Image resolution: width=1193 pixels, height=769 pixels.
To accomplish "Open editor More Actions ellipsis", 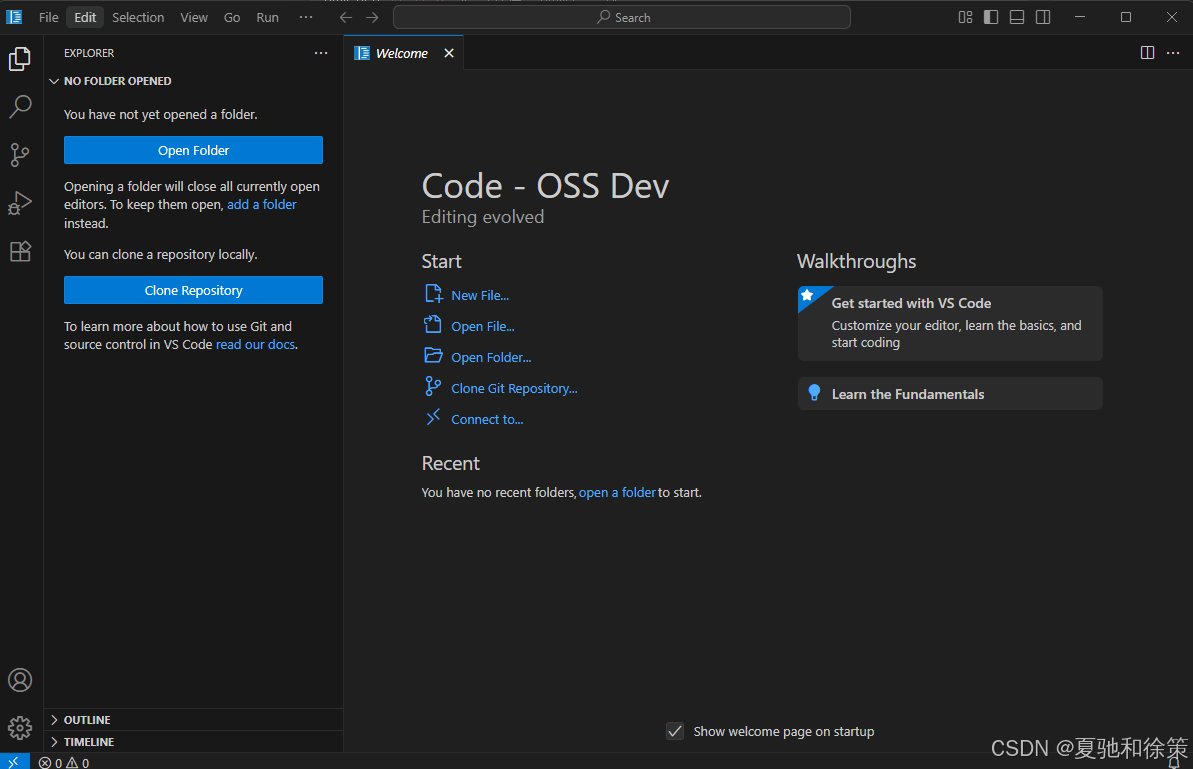I will point(1173,52).
